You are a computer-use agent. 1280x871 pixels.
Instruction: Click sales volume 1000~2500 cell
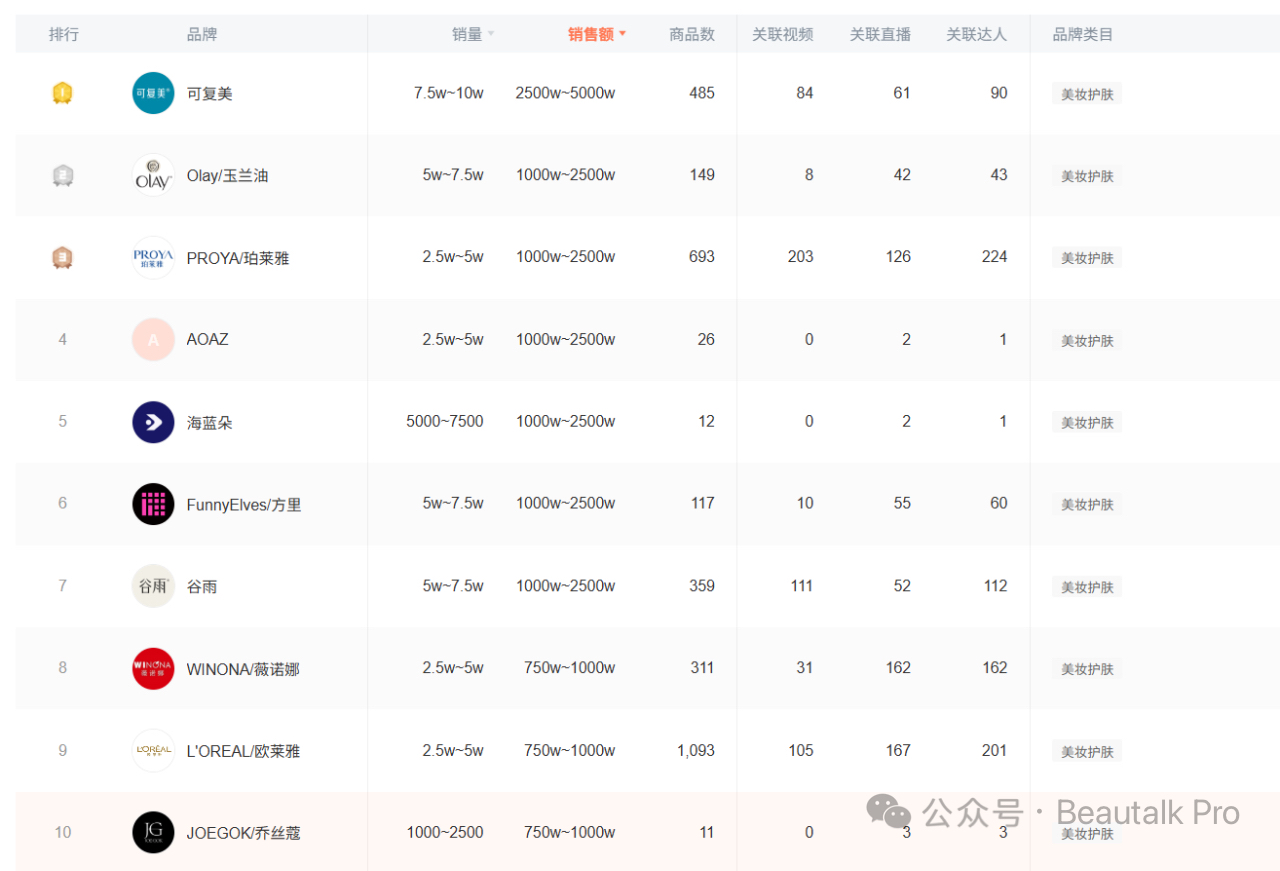tap(445, 832)
